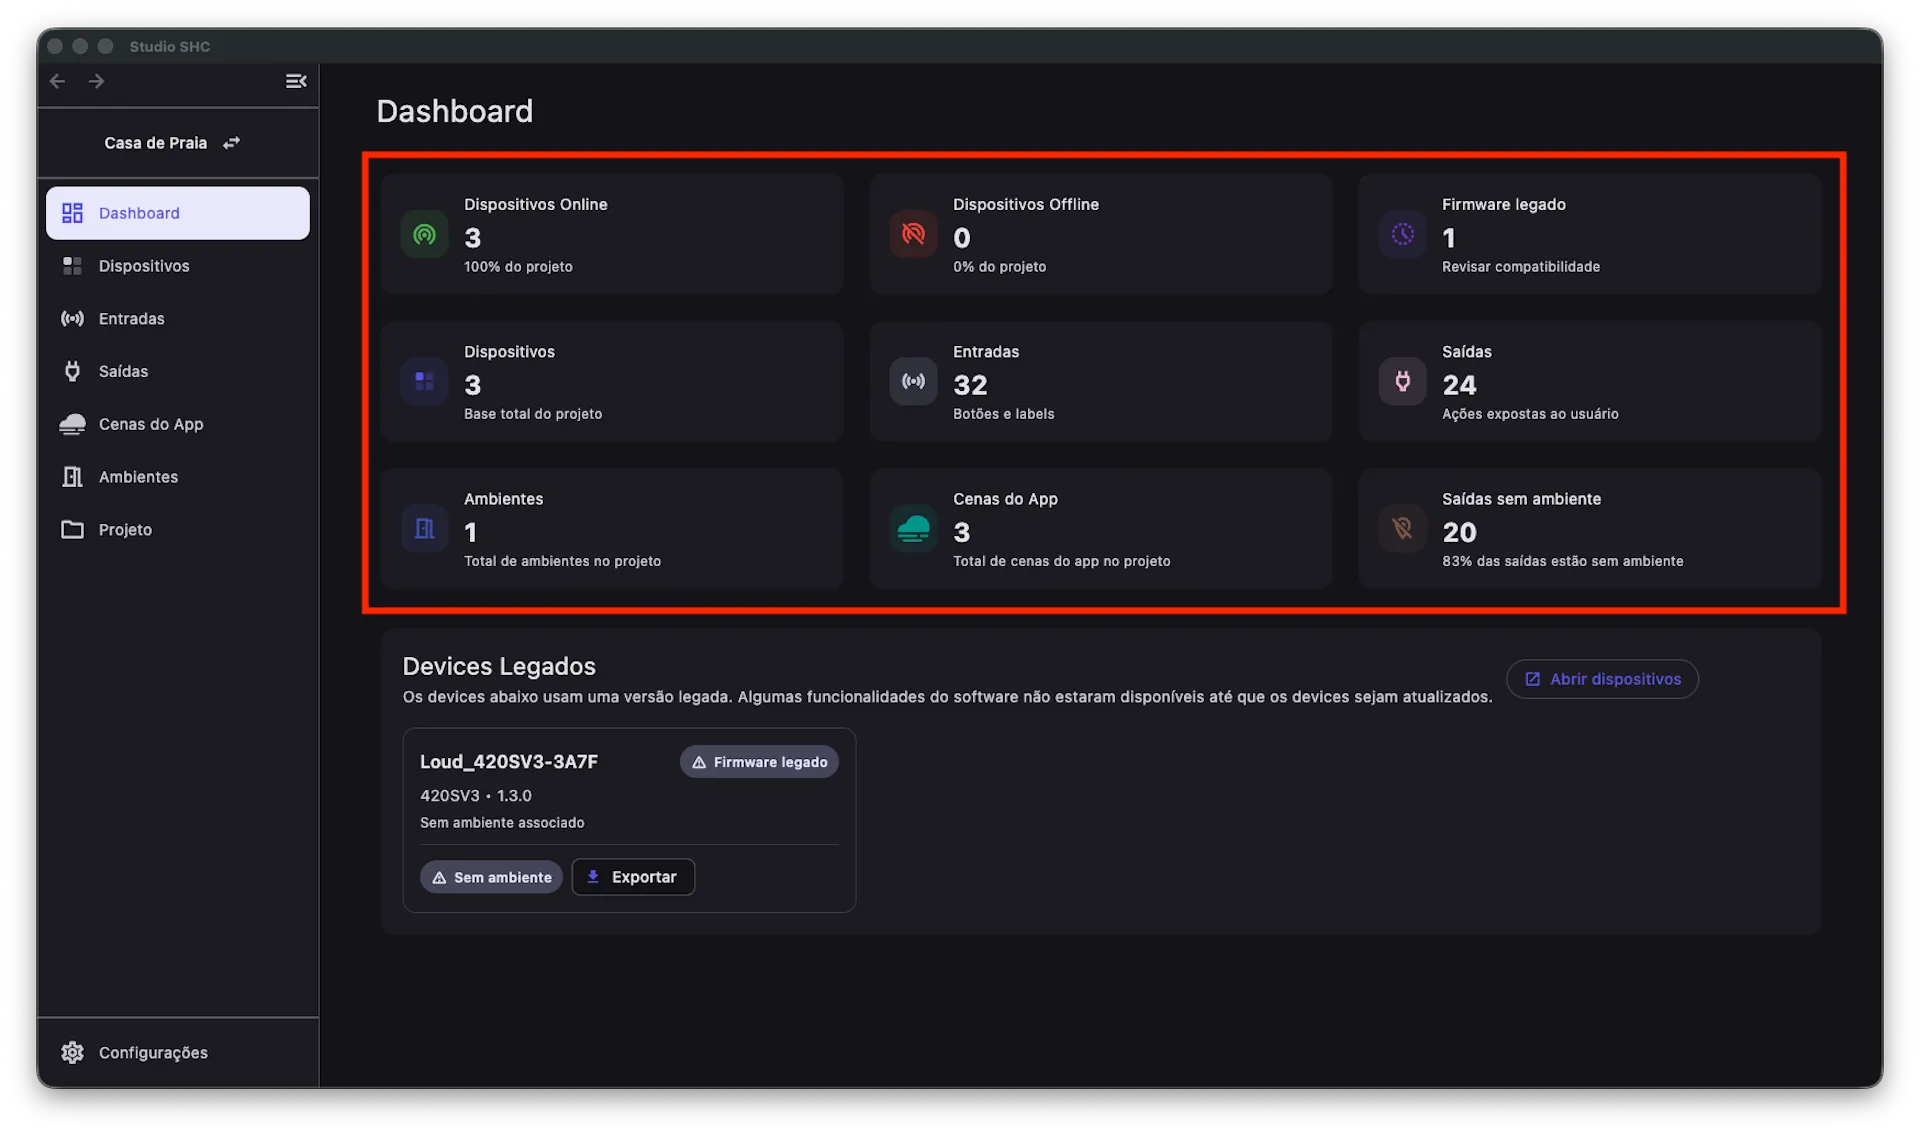Click the Sem ambiente warning chip
1920x1134 pixels.
click(491, 877)
